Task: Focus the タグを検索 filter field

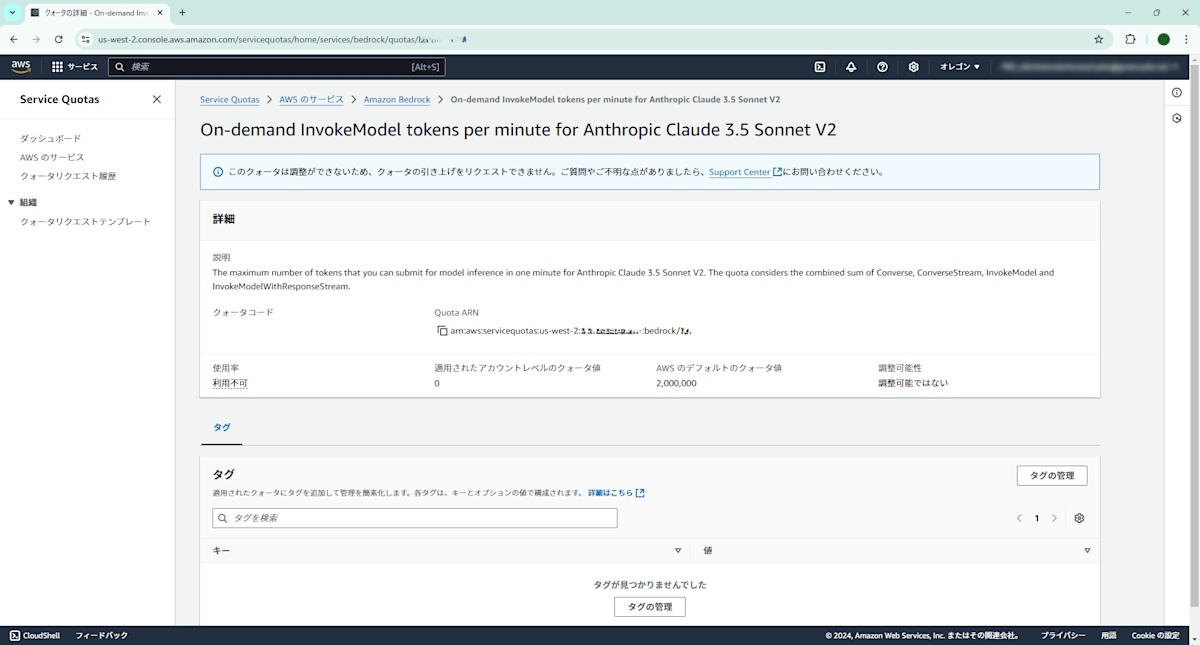Action: pyautogui.click(x=415, y=518)
